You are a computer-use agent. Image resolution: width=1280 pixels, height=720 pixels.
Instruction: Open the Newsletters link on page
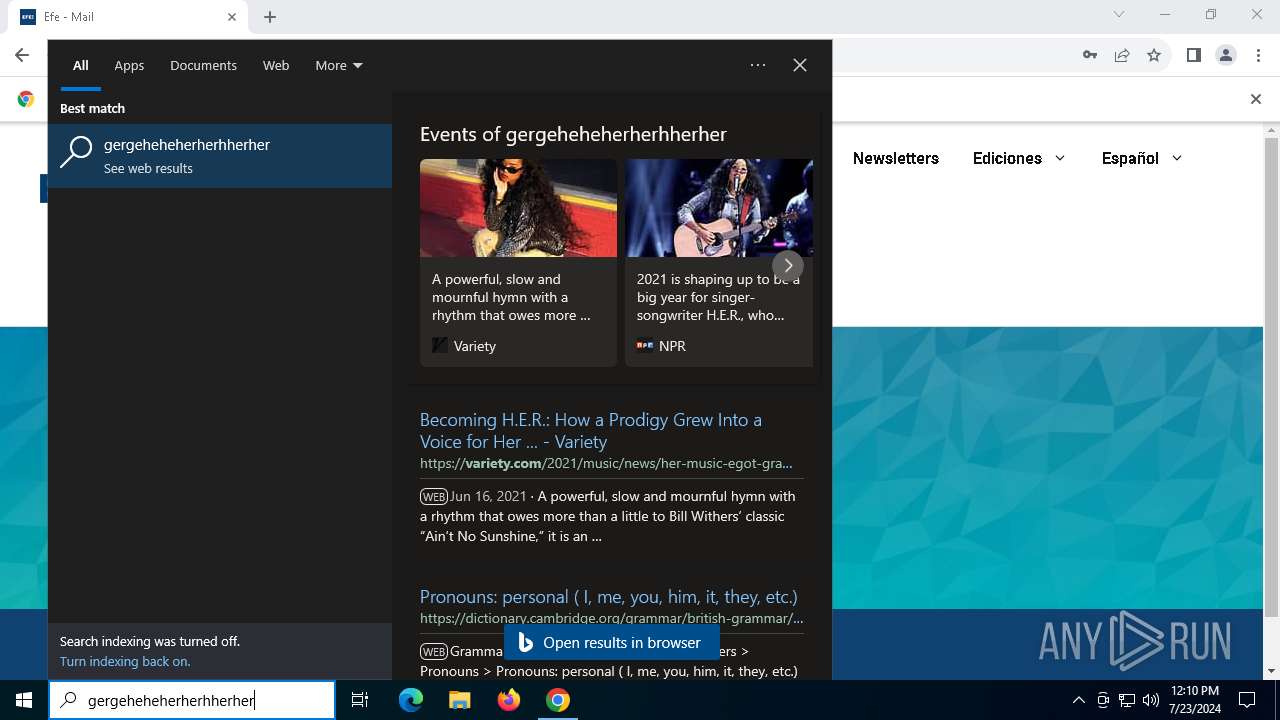point(896,158)
